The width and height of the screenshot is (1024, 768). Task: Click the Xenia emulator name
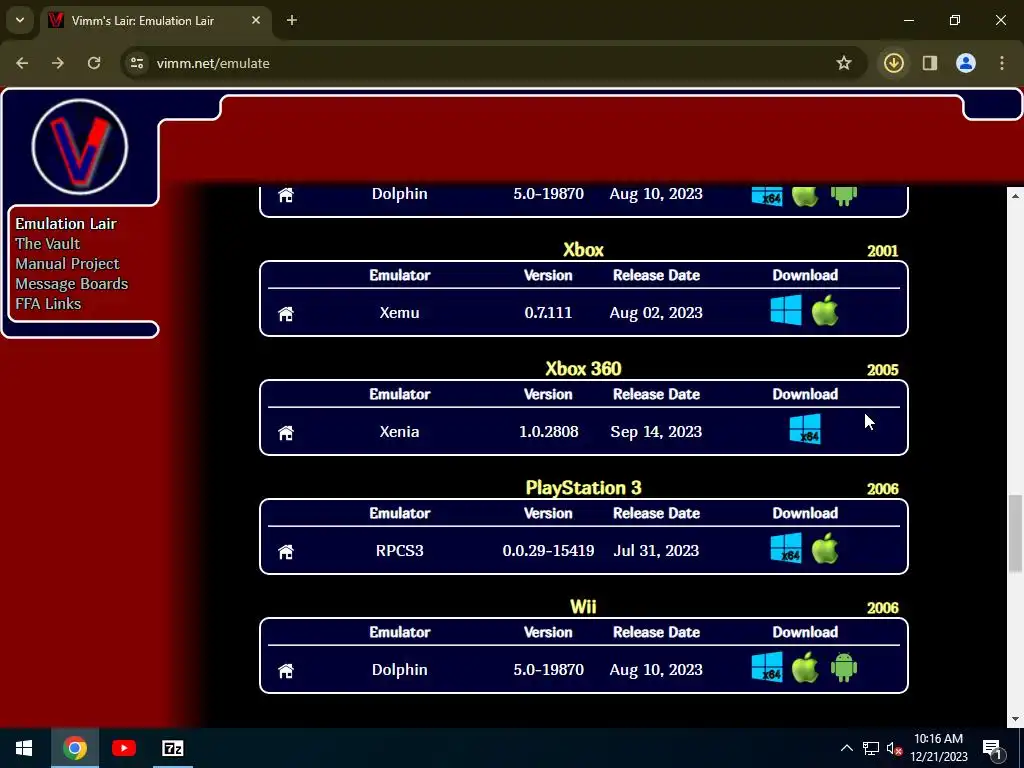pos(400,432)
